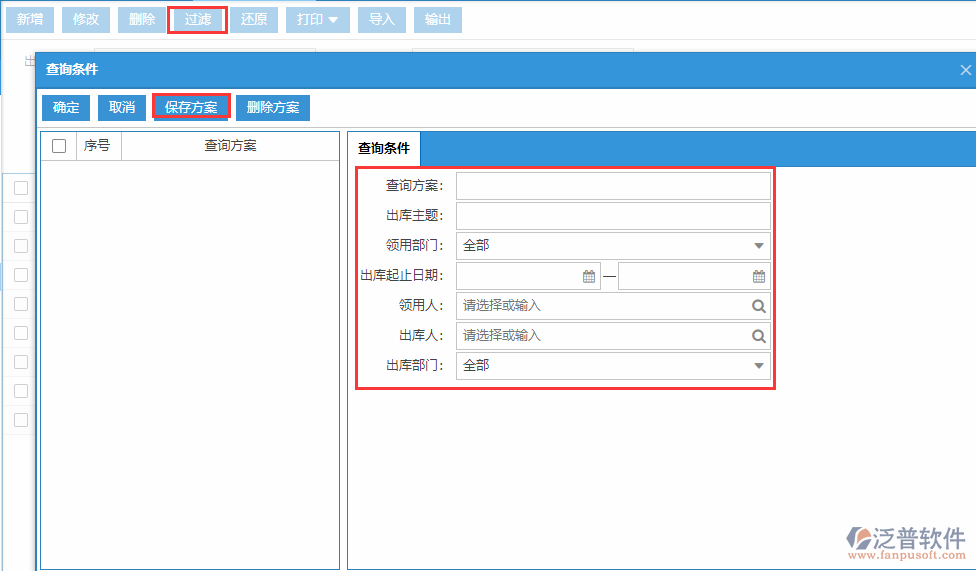
Task: Click the 出库人 input field
Action: pos(613,336)
